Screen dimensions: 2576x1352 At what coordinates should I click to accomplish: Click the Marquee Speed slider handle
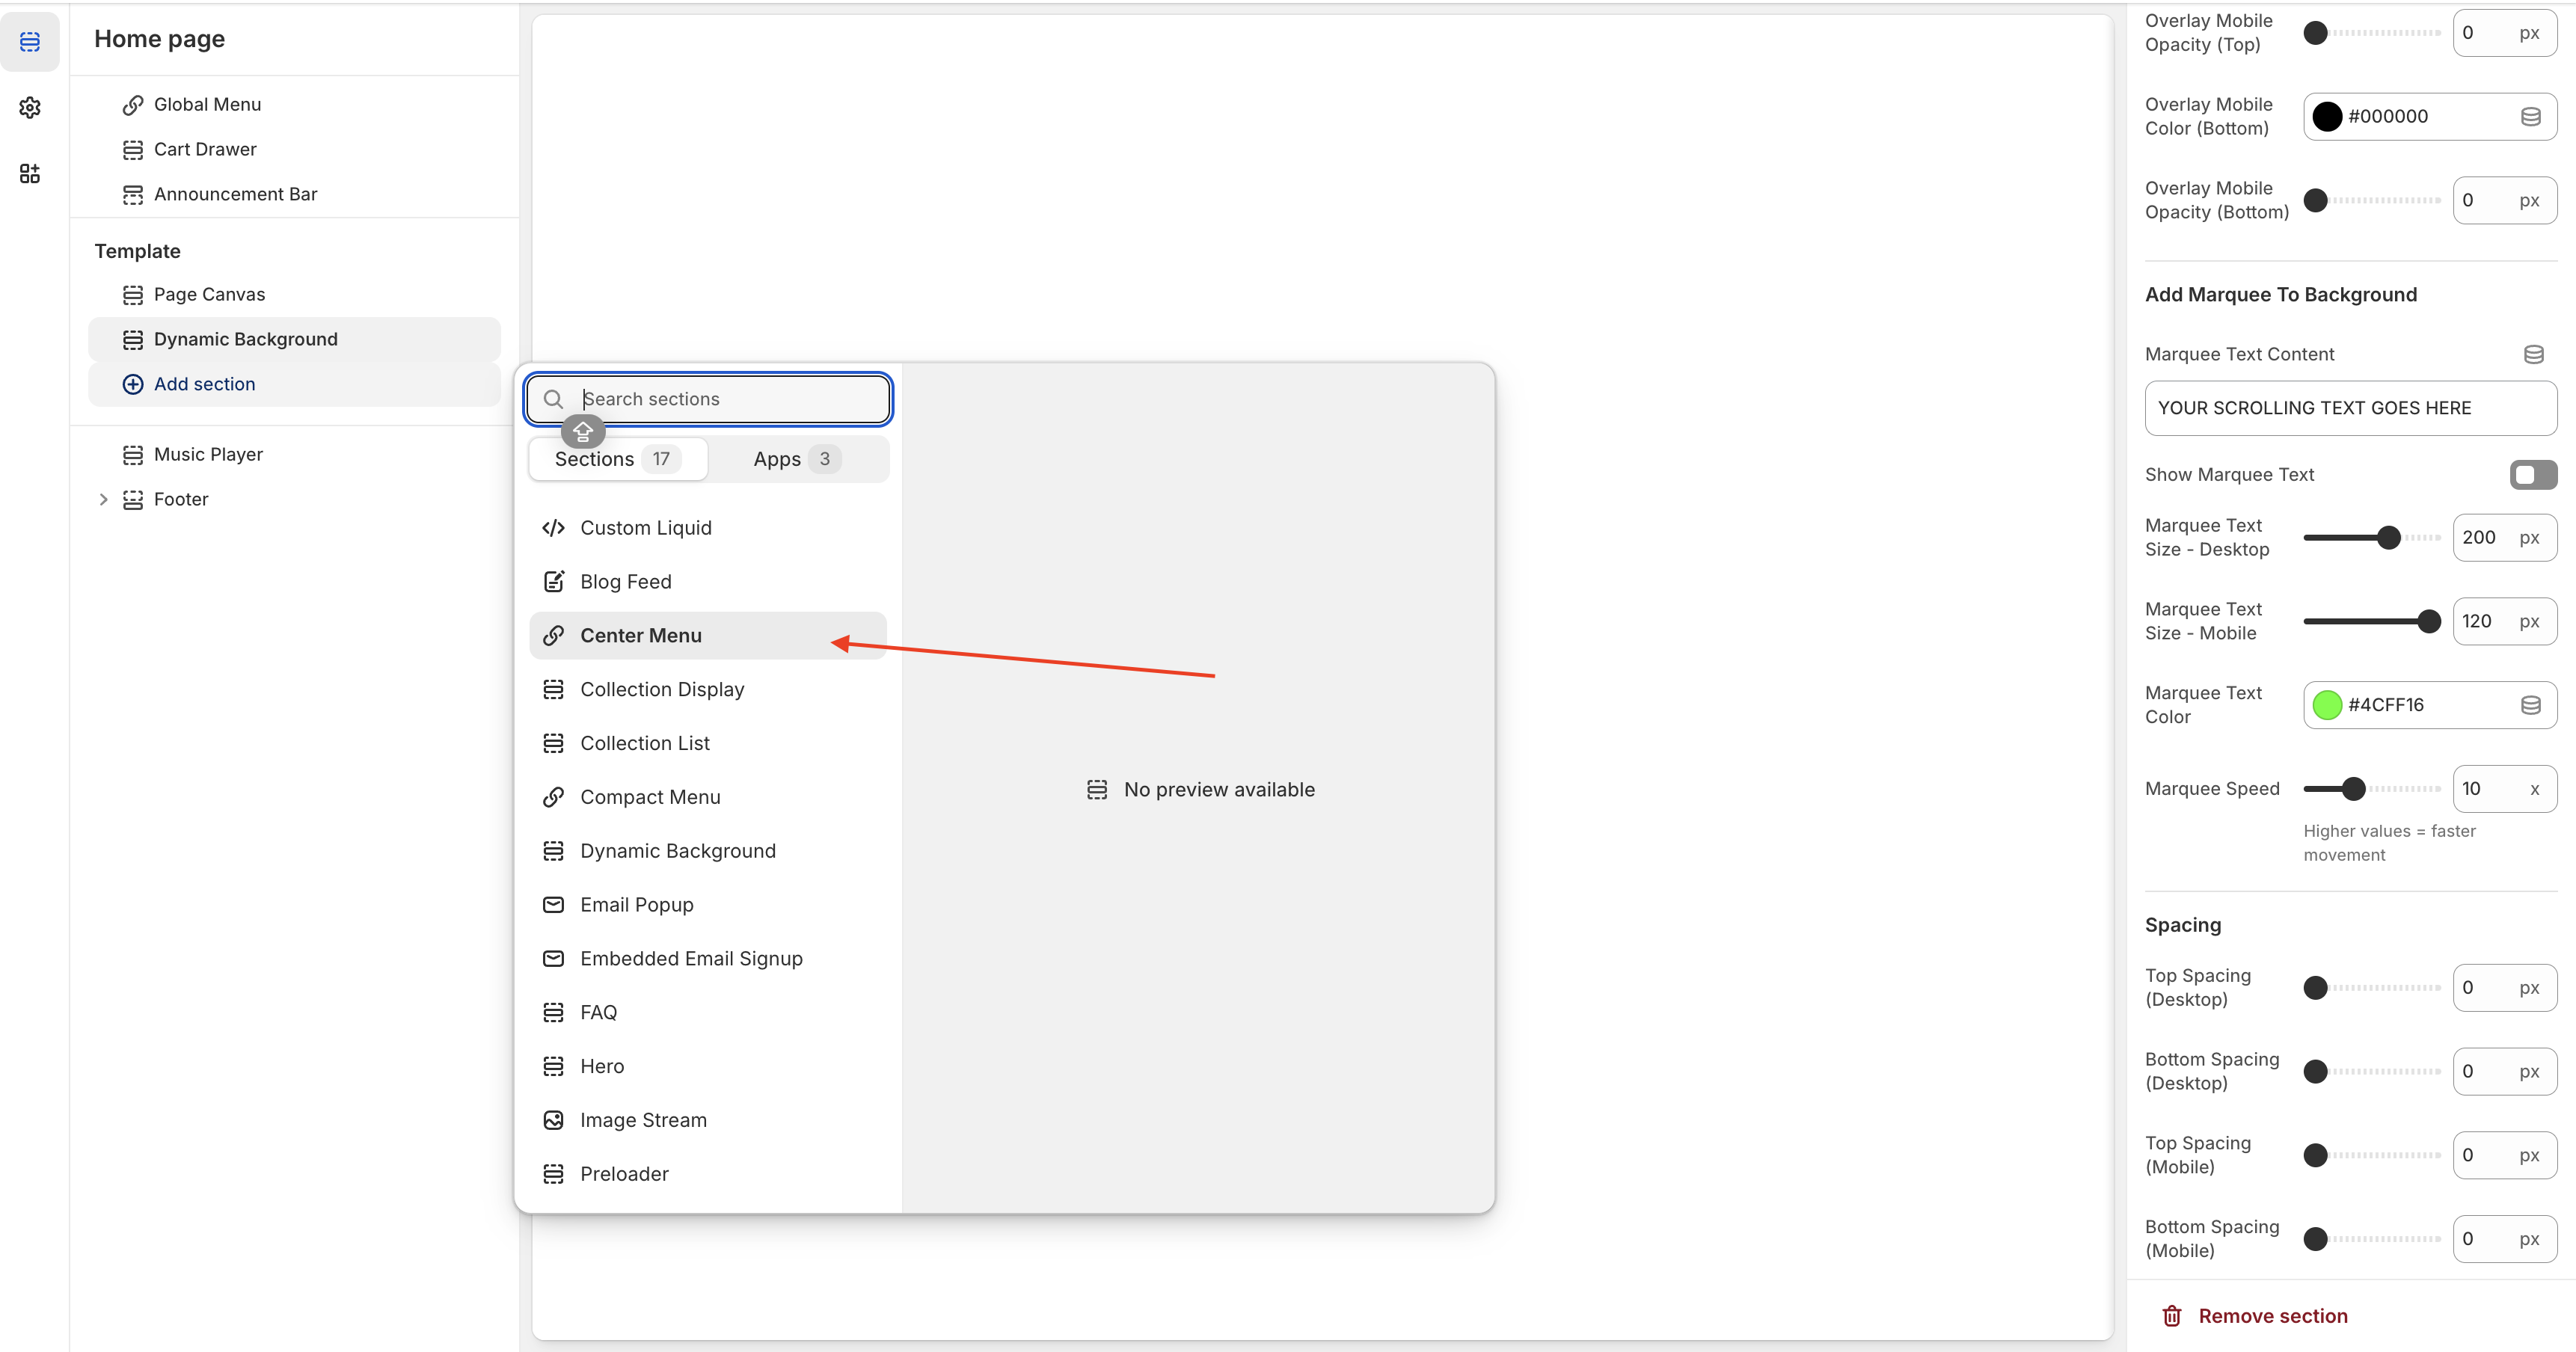coord(2353,789)
